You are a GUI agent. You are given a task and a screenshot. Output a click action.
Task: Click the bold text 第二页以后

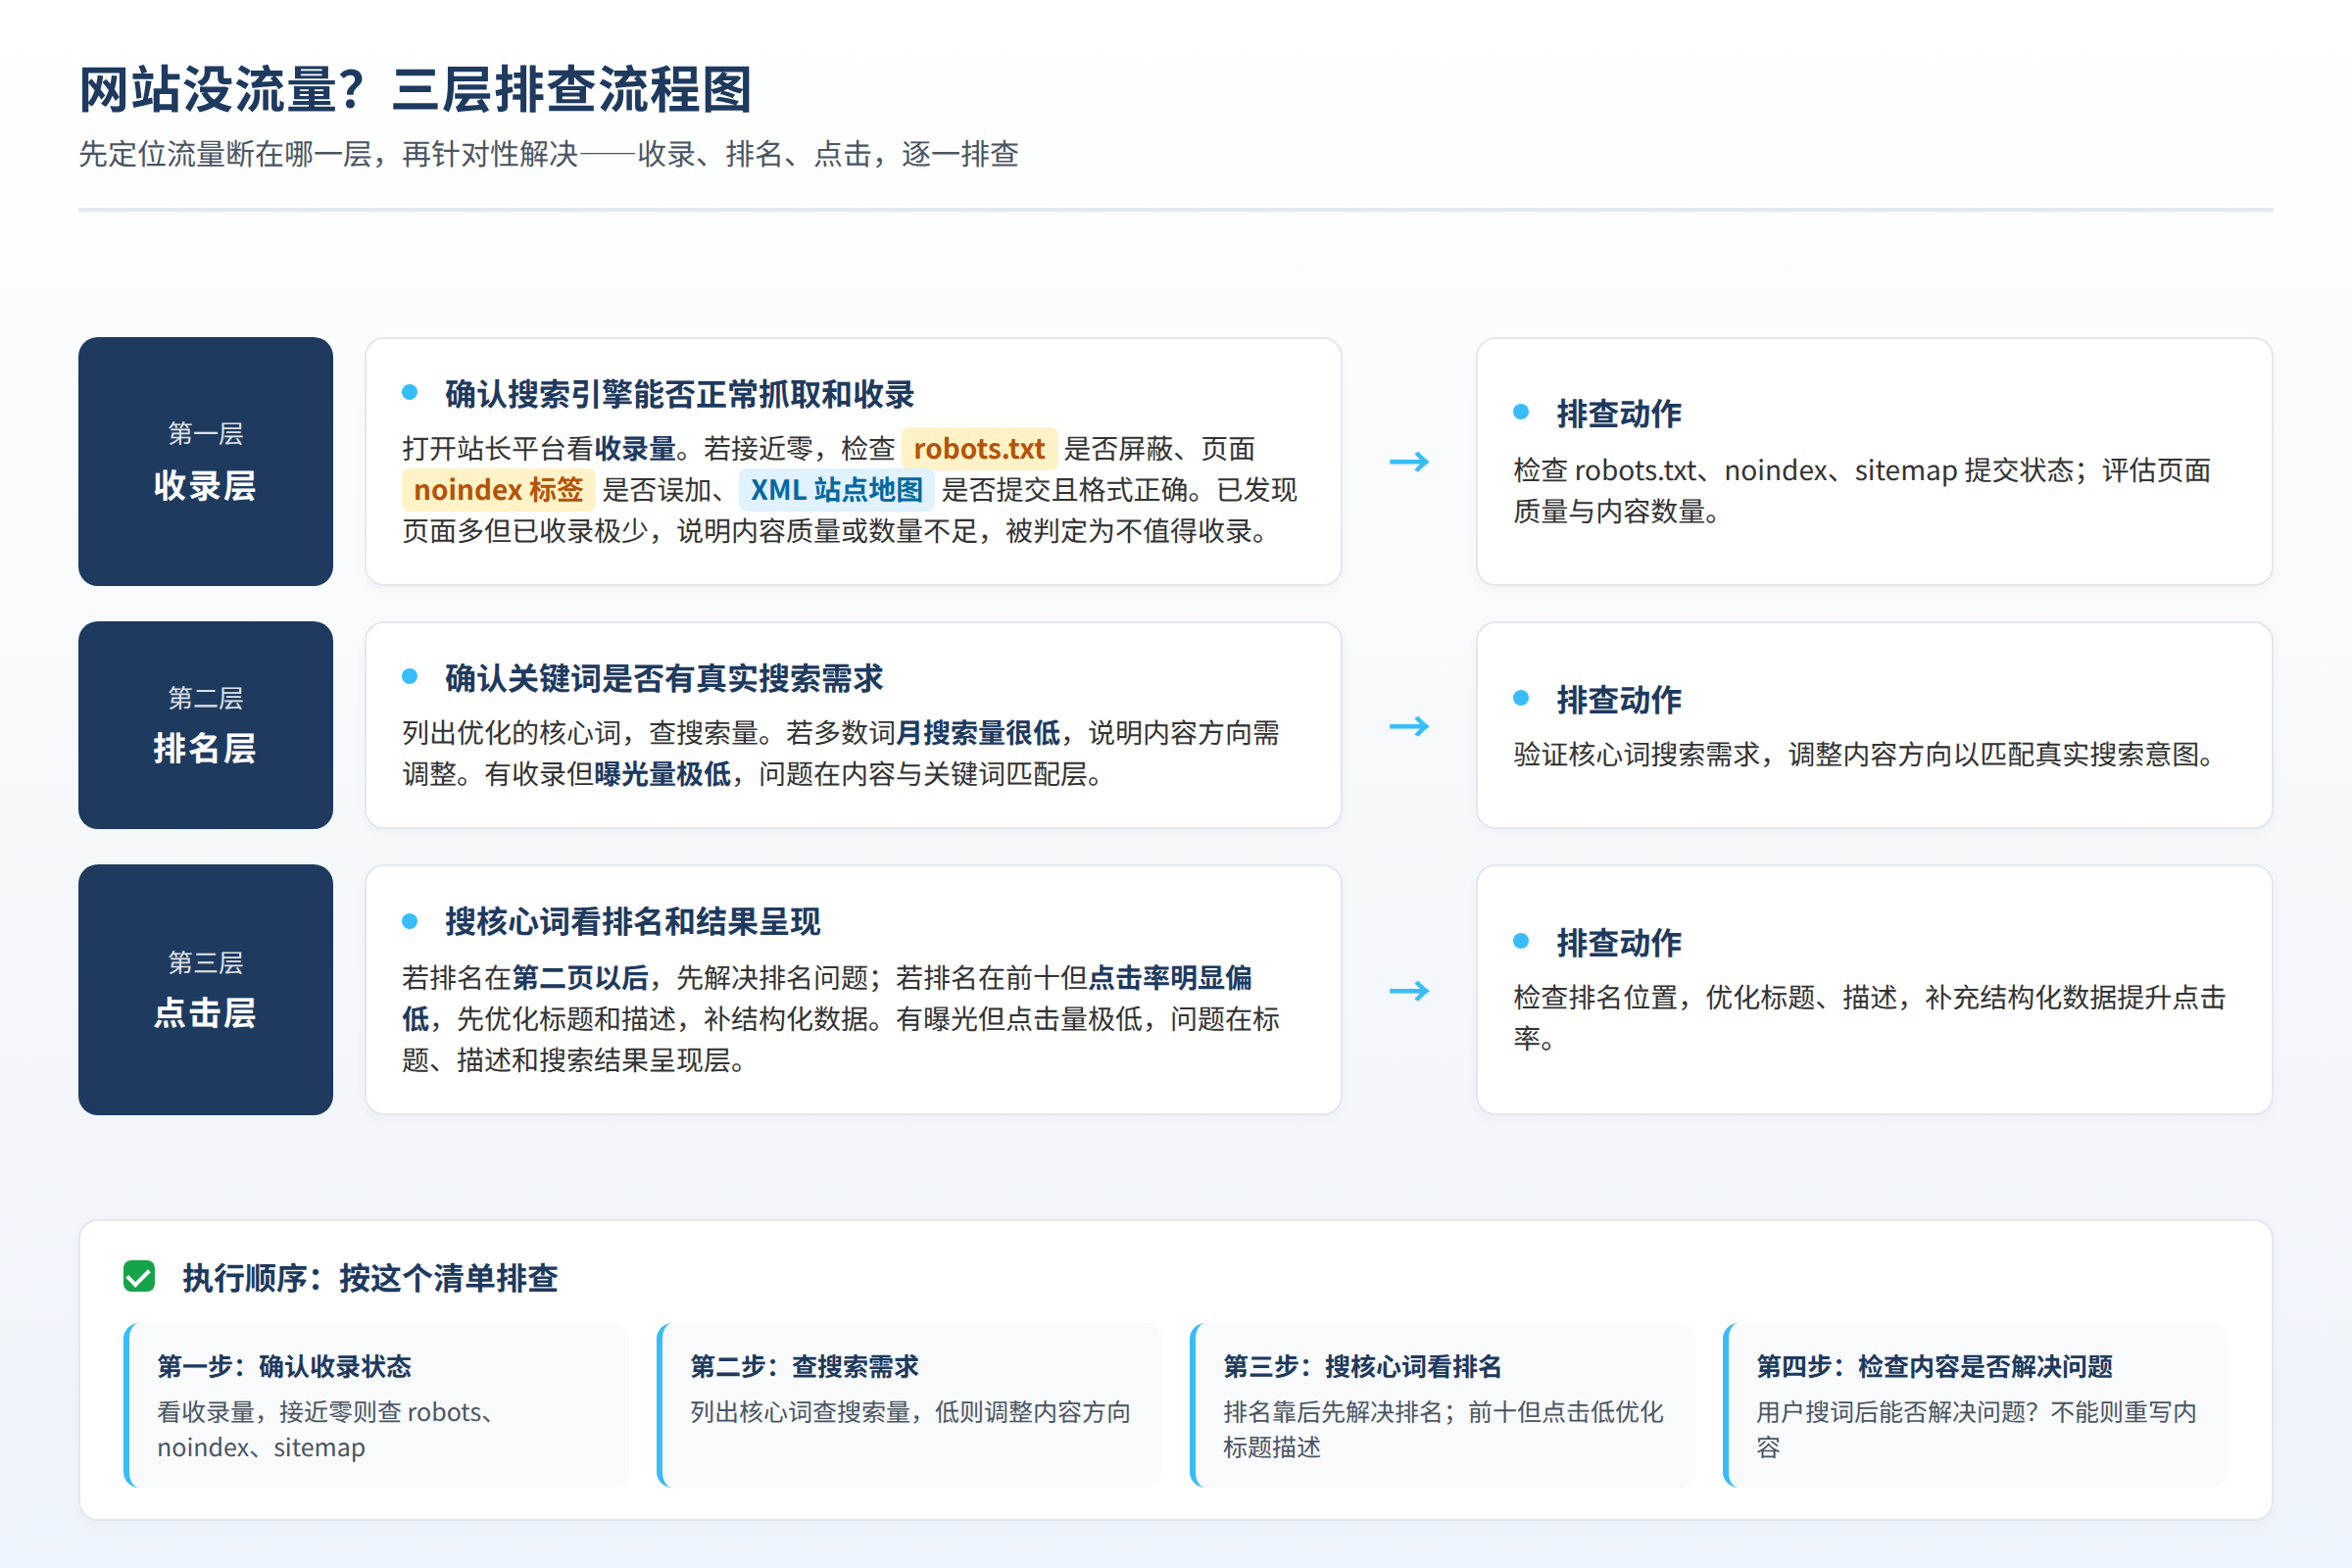(580, 977)
